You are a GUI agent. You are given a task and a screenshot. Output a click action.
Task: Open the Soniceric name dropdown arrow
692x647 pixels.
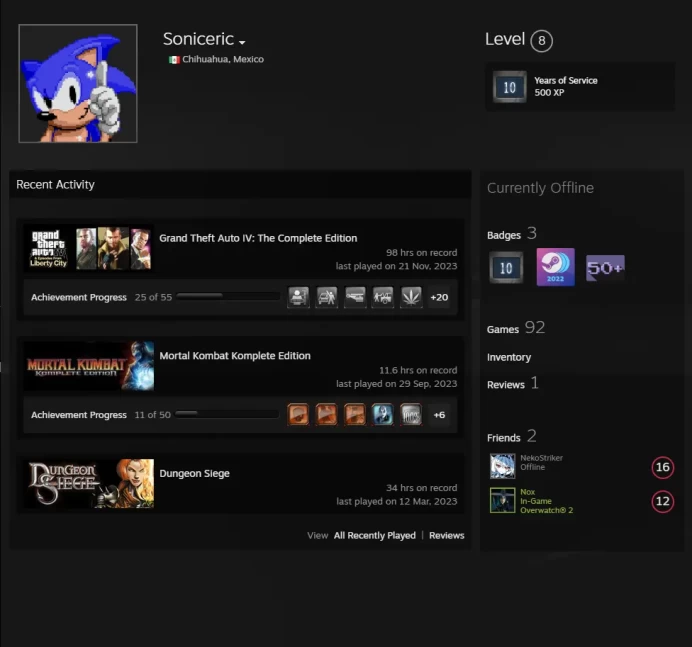[242, 42]
